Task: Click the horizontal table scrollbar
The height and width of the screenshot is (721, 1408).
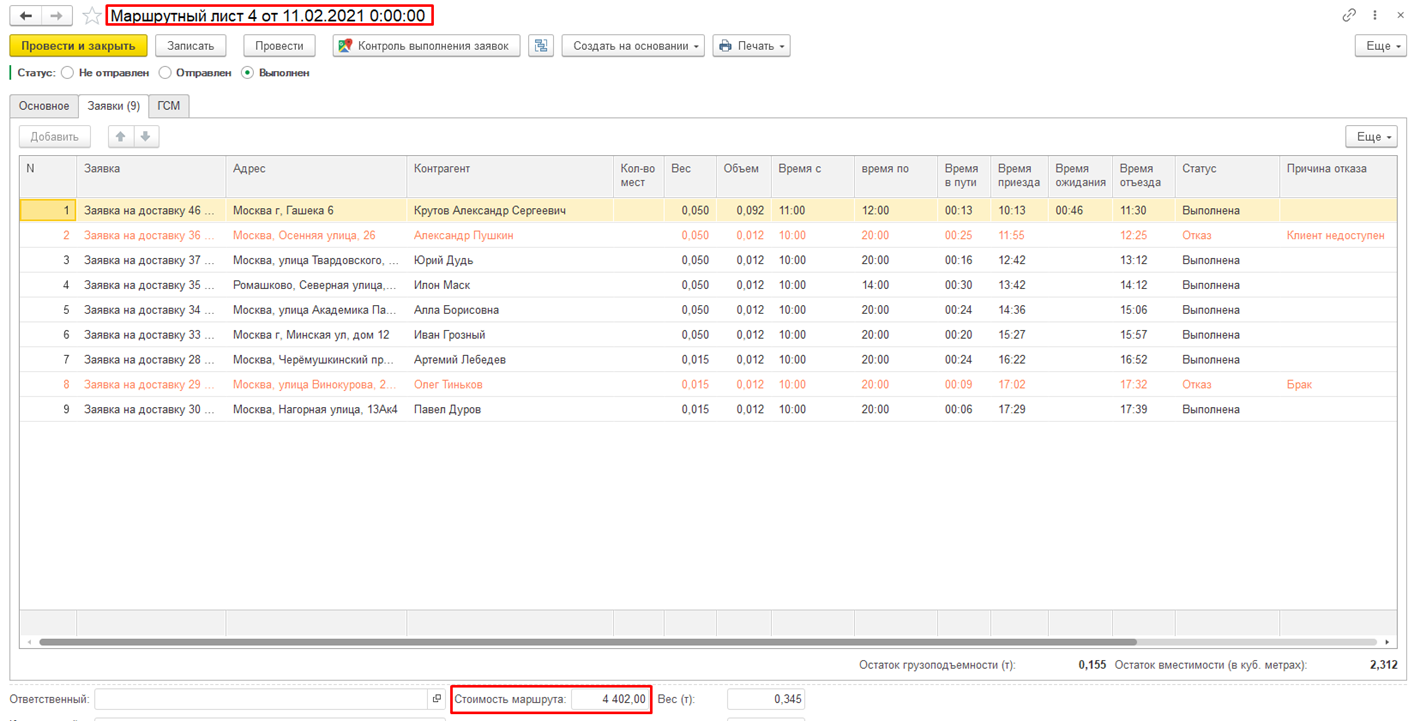Action: (588, 642)
